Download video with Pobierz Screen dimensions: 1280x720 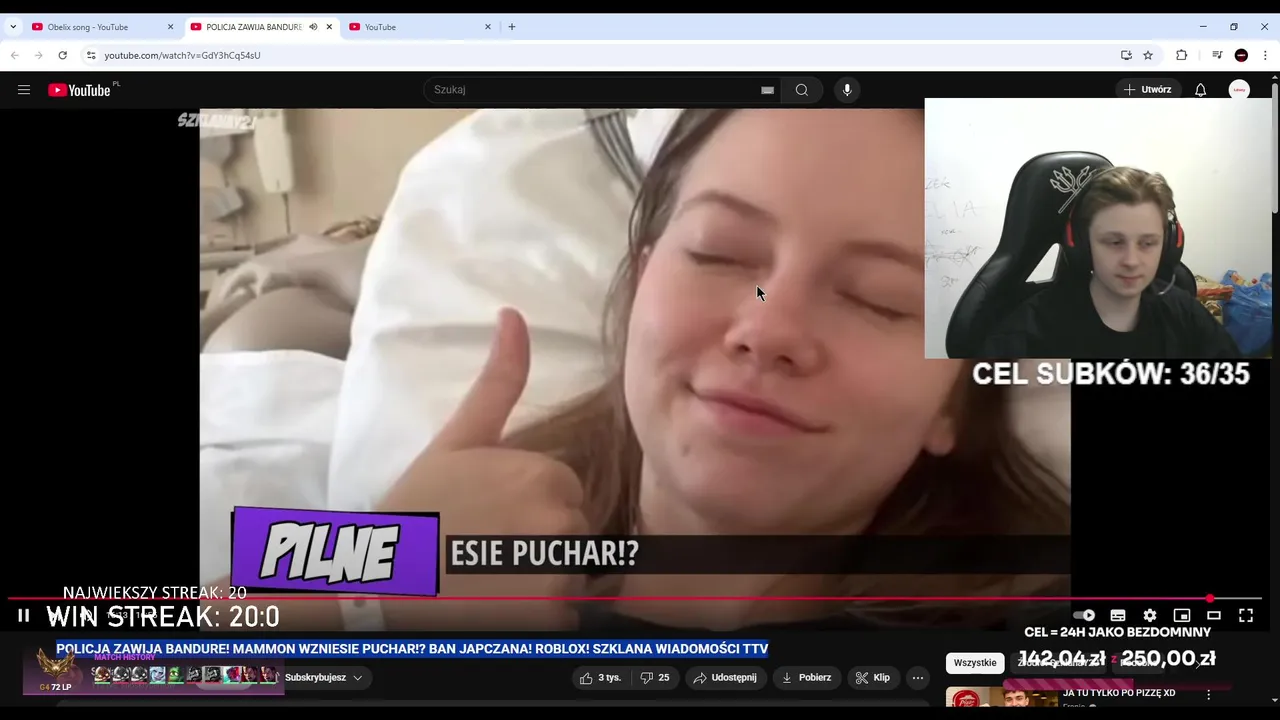pyautogui.click(x=806, y=678)
